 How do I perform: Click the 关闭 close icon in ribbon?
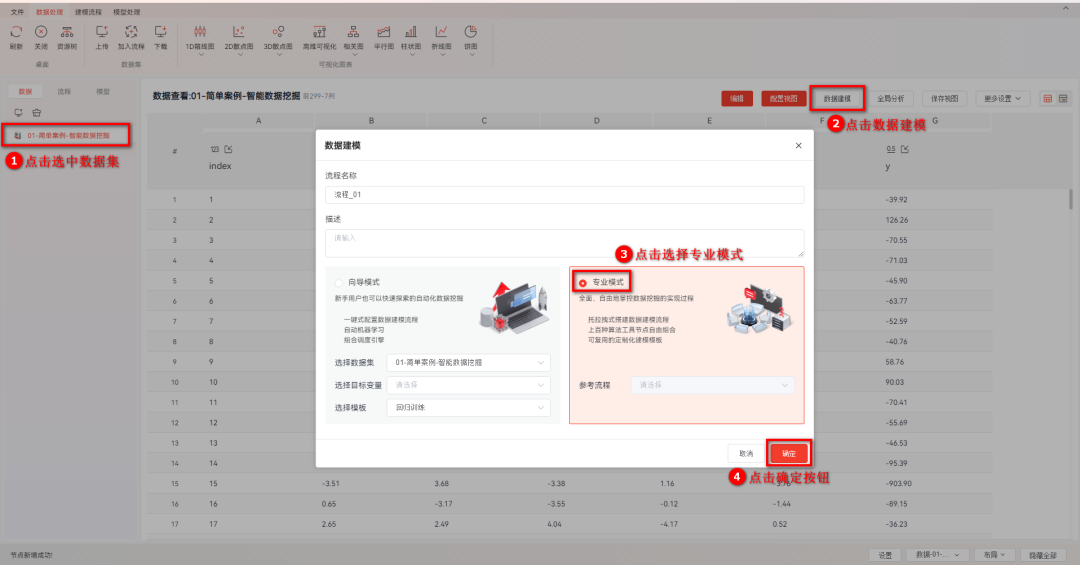(41, 32)
